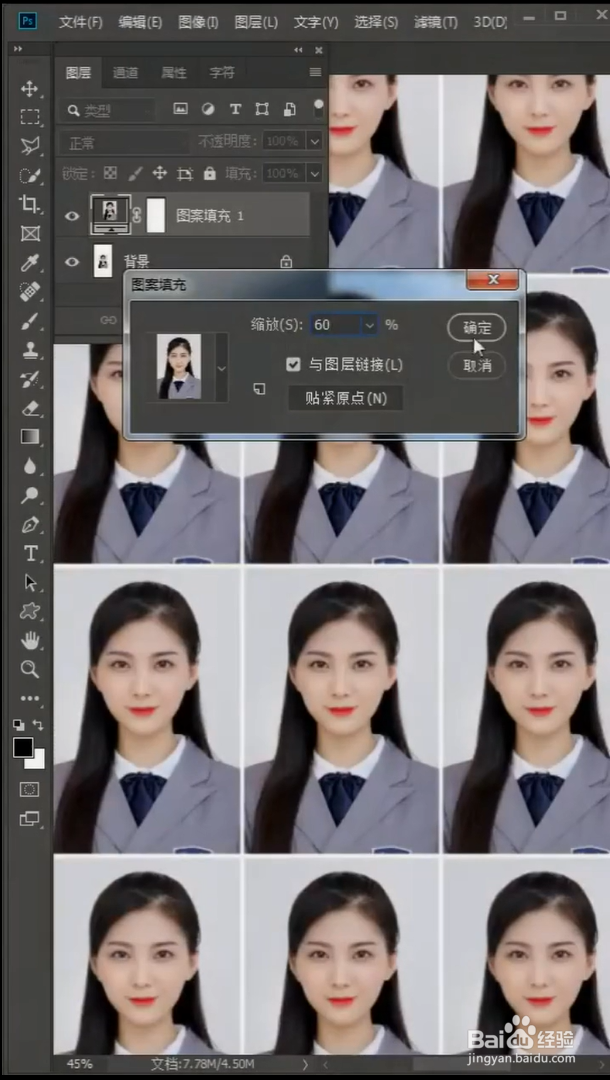This screenshot has height=1080, width=610.
Task: Open the 滤镜 menu
Action: click(436, 22)
